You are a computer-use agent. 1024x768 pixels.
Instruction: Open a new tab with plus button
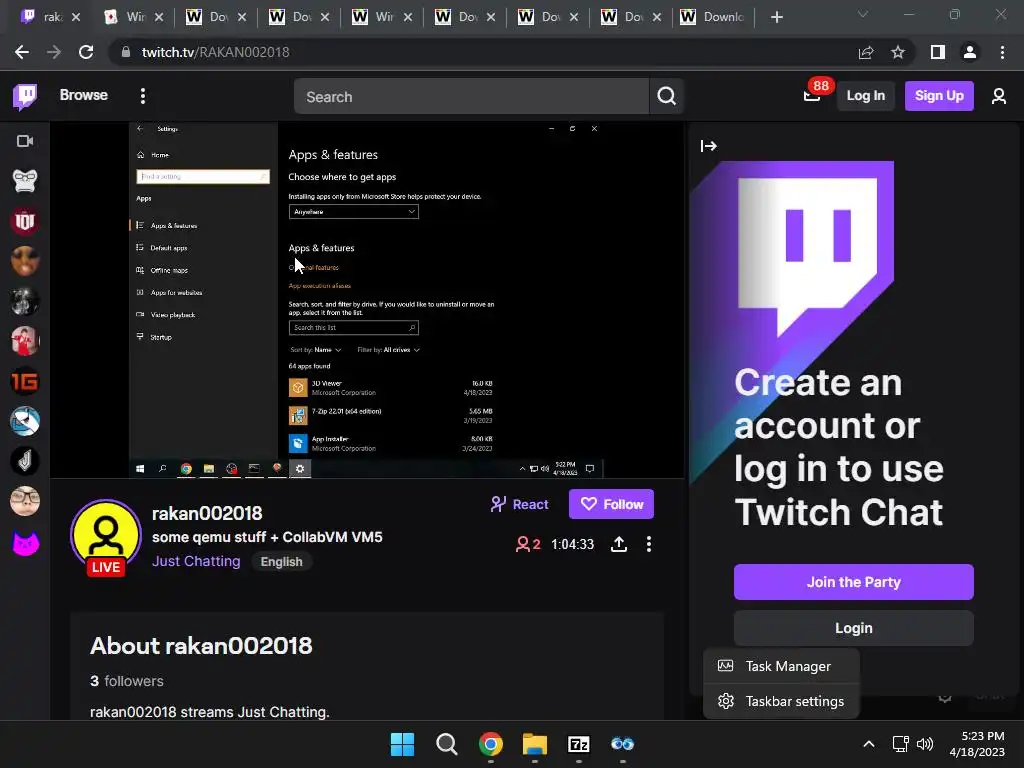coord(776,17)
